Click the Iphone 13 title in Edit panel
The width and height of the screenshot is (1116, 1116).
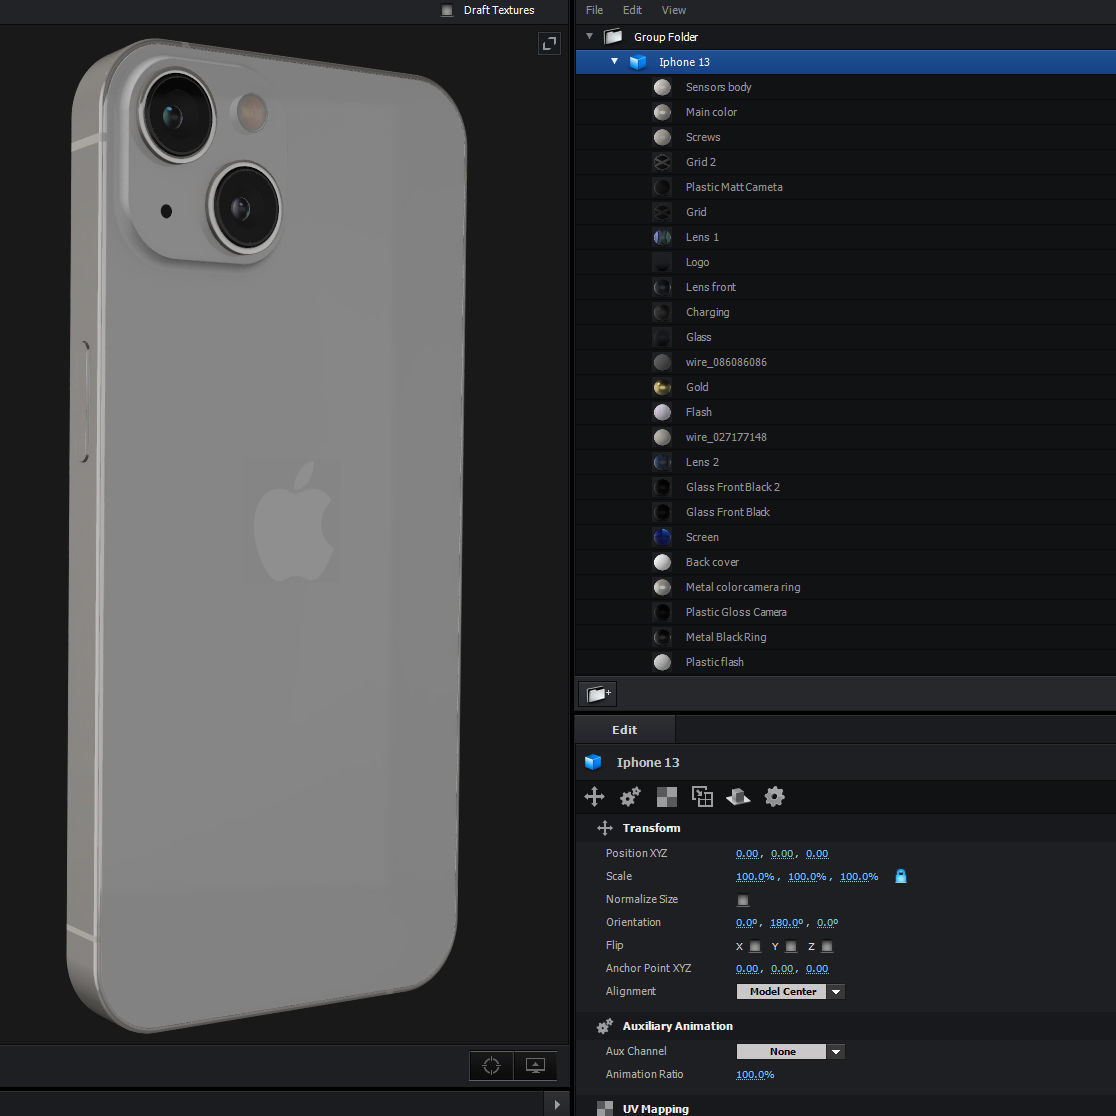648,762
